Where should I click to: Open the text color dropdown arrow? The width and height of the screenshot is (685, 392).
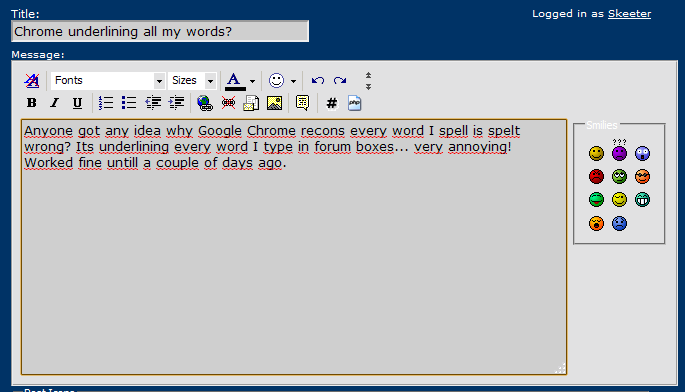pos(252,81)
